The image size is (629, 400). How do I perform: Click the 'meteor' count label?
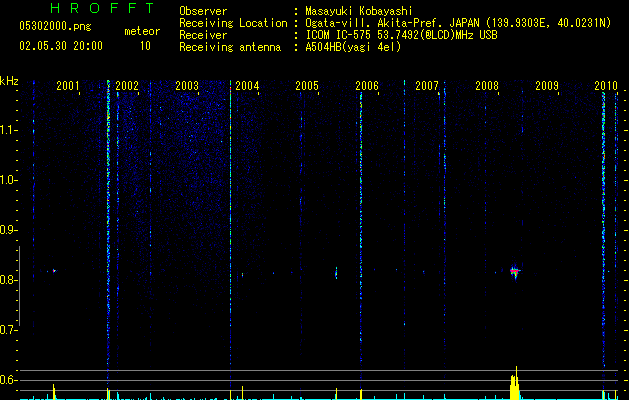coord(142,31)
